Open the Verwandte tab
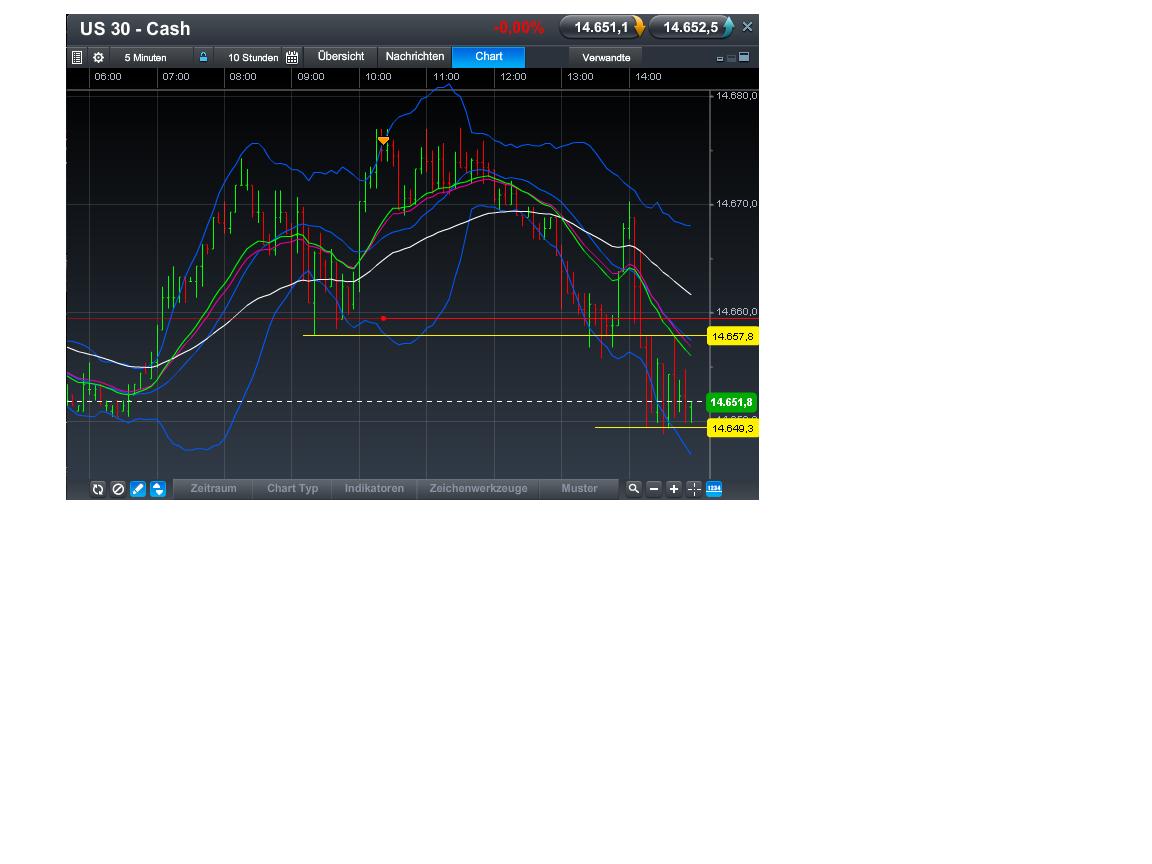This screenshot has height=864, width=1152. coord(606,57)
